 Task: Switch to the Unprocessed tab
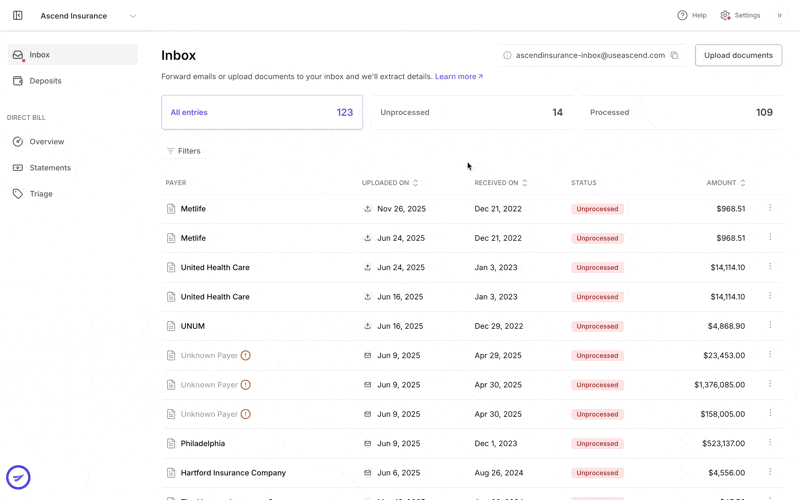471,112
